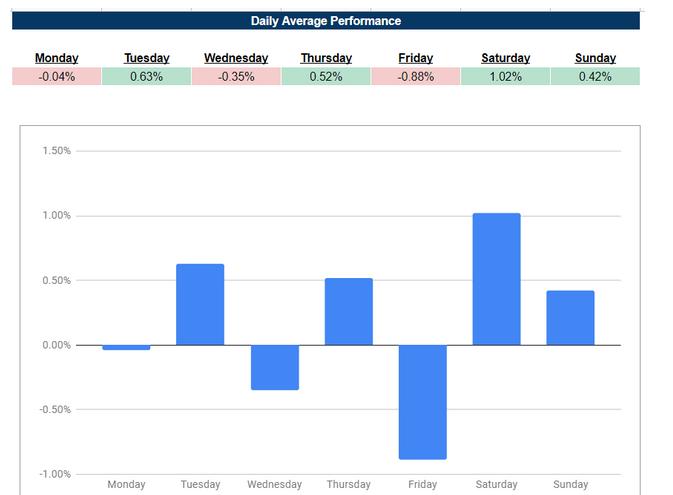Select the Saturday column header cell
Image resolution: width=673 pixels, height=495 pixels.
click(505, 58)
